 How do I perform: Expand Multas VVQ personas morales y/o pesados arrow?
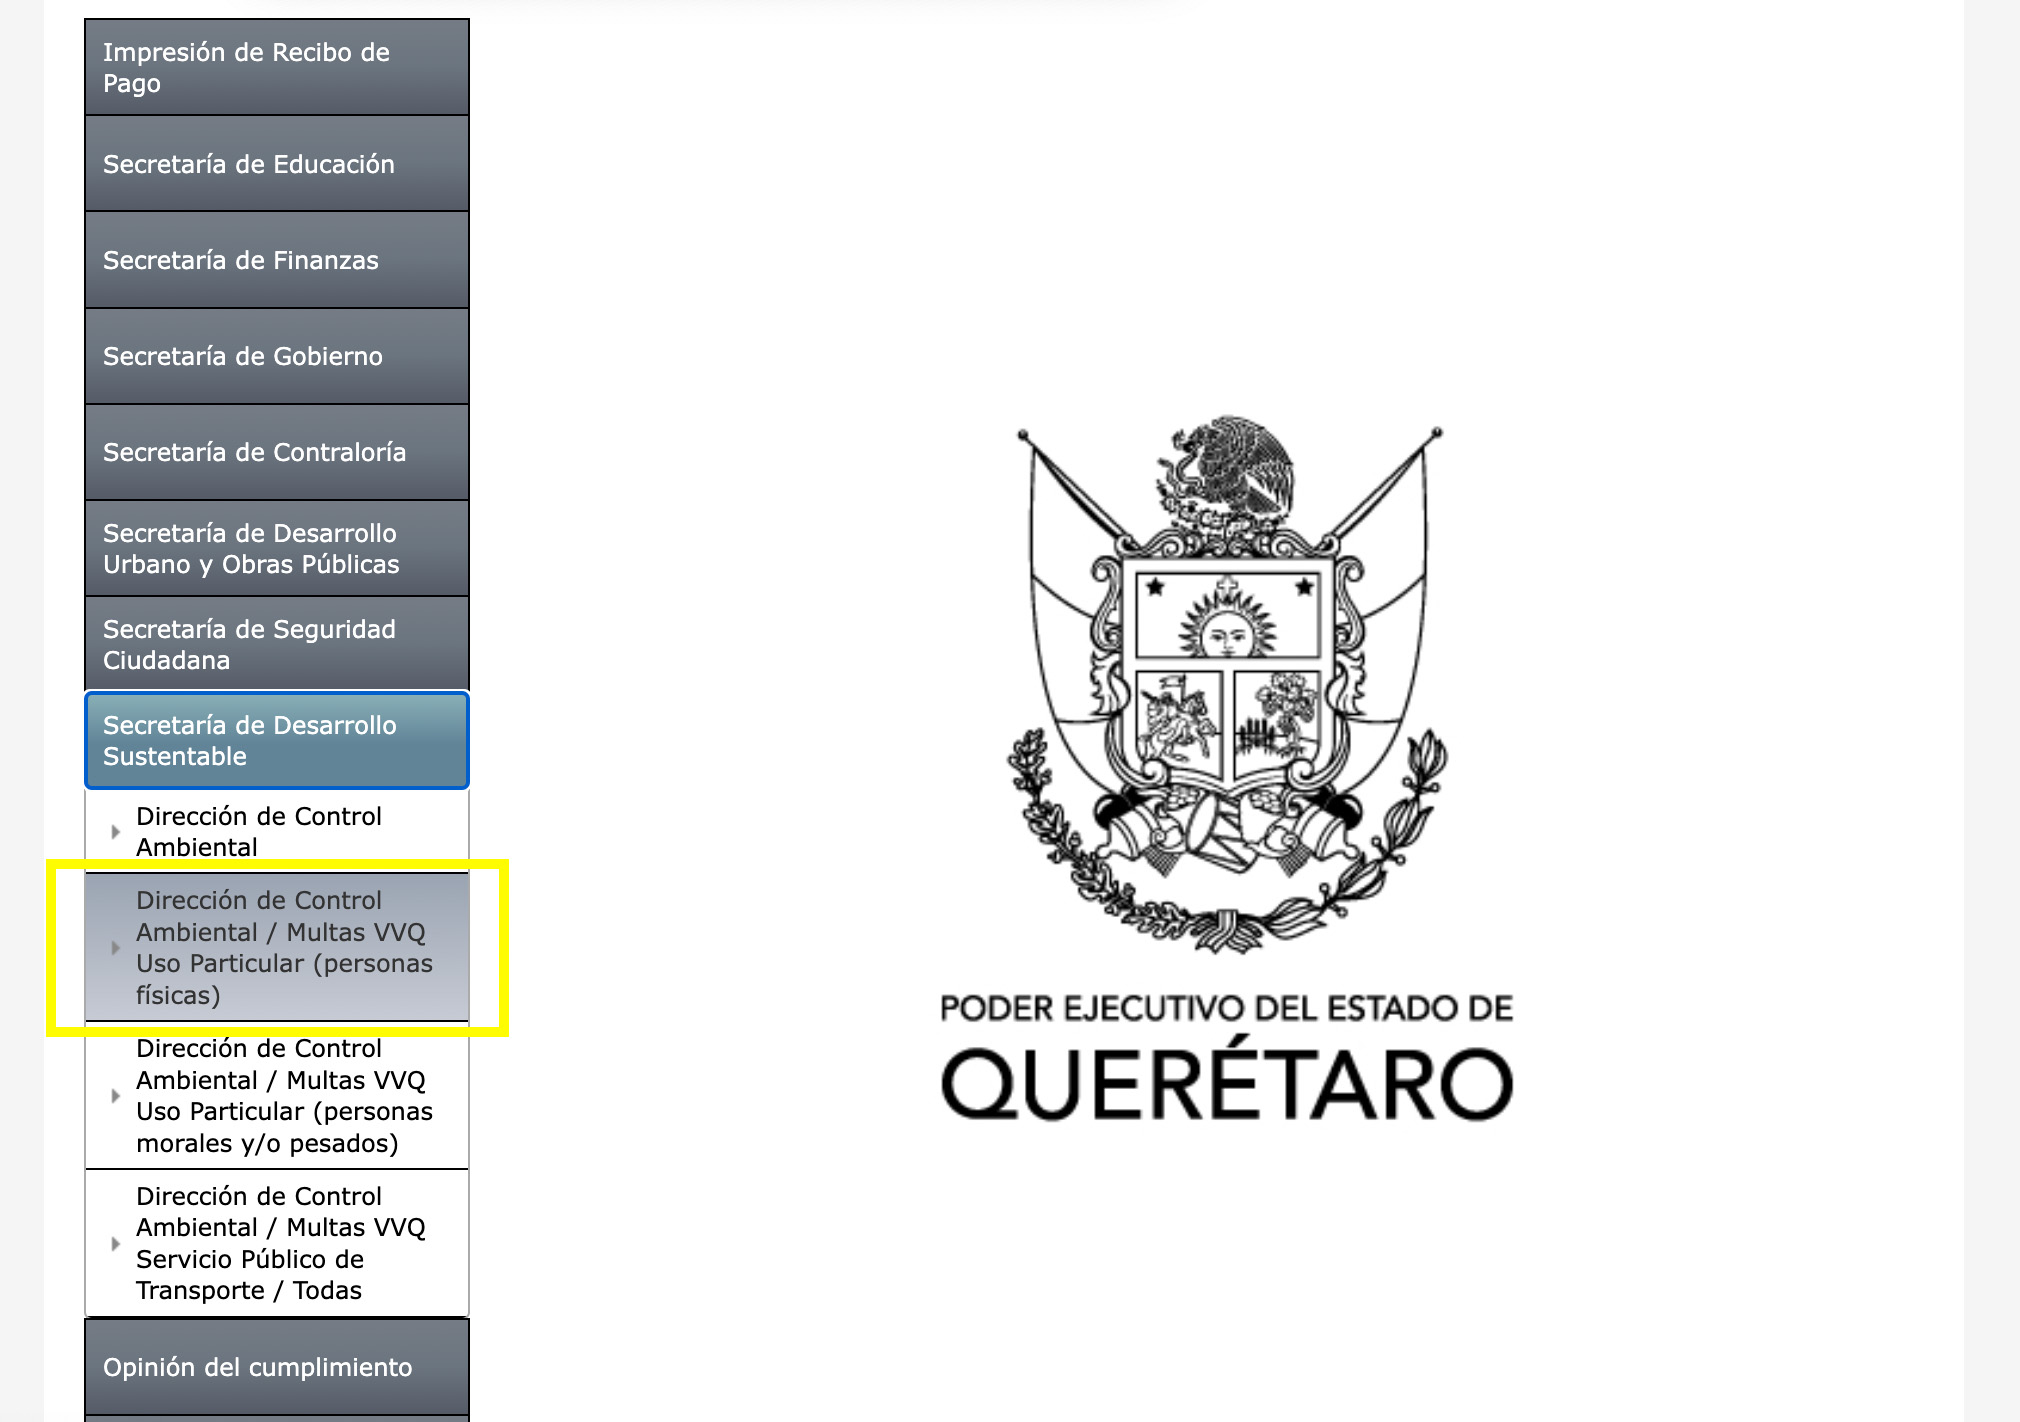[x=116, y=1096]
